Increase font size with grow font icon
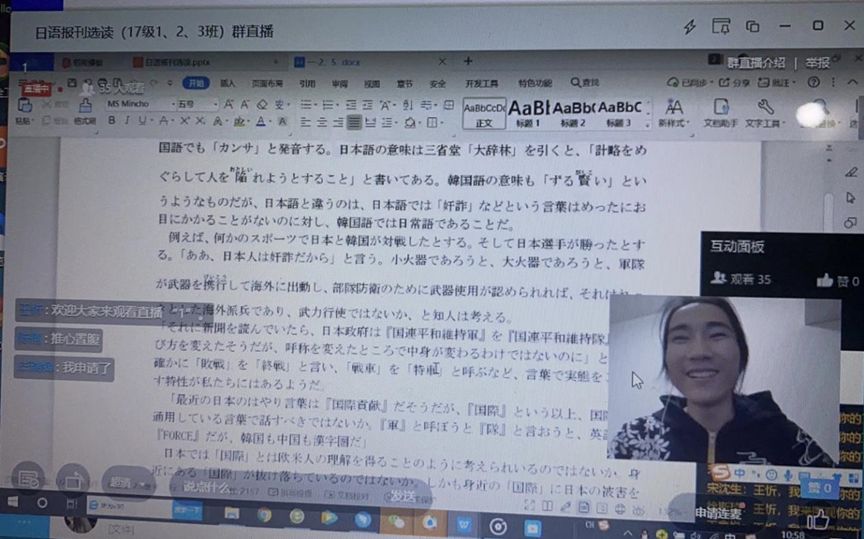 point(229,104)
